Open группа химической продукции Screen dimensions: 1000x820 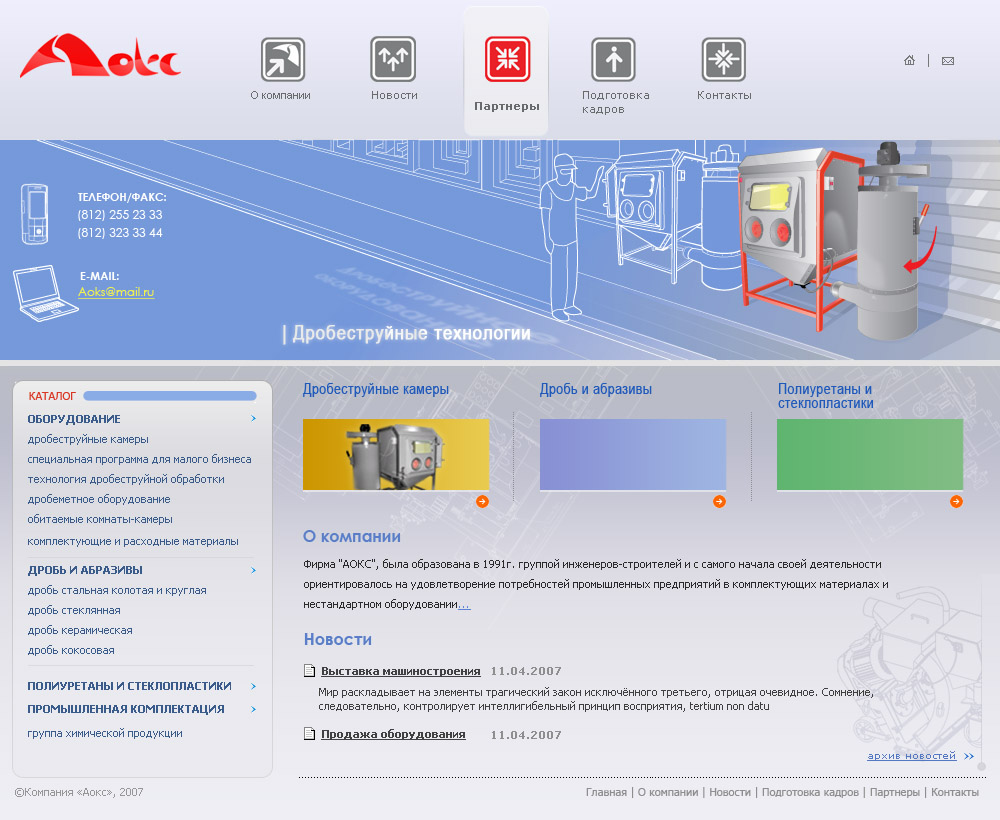(x=105, y=733)
